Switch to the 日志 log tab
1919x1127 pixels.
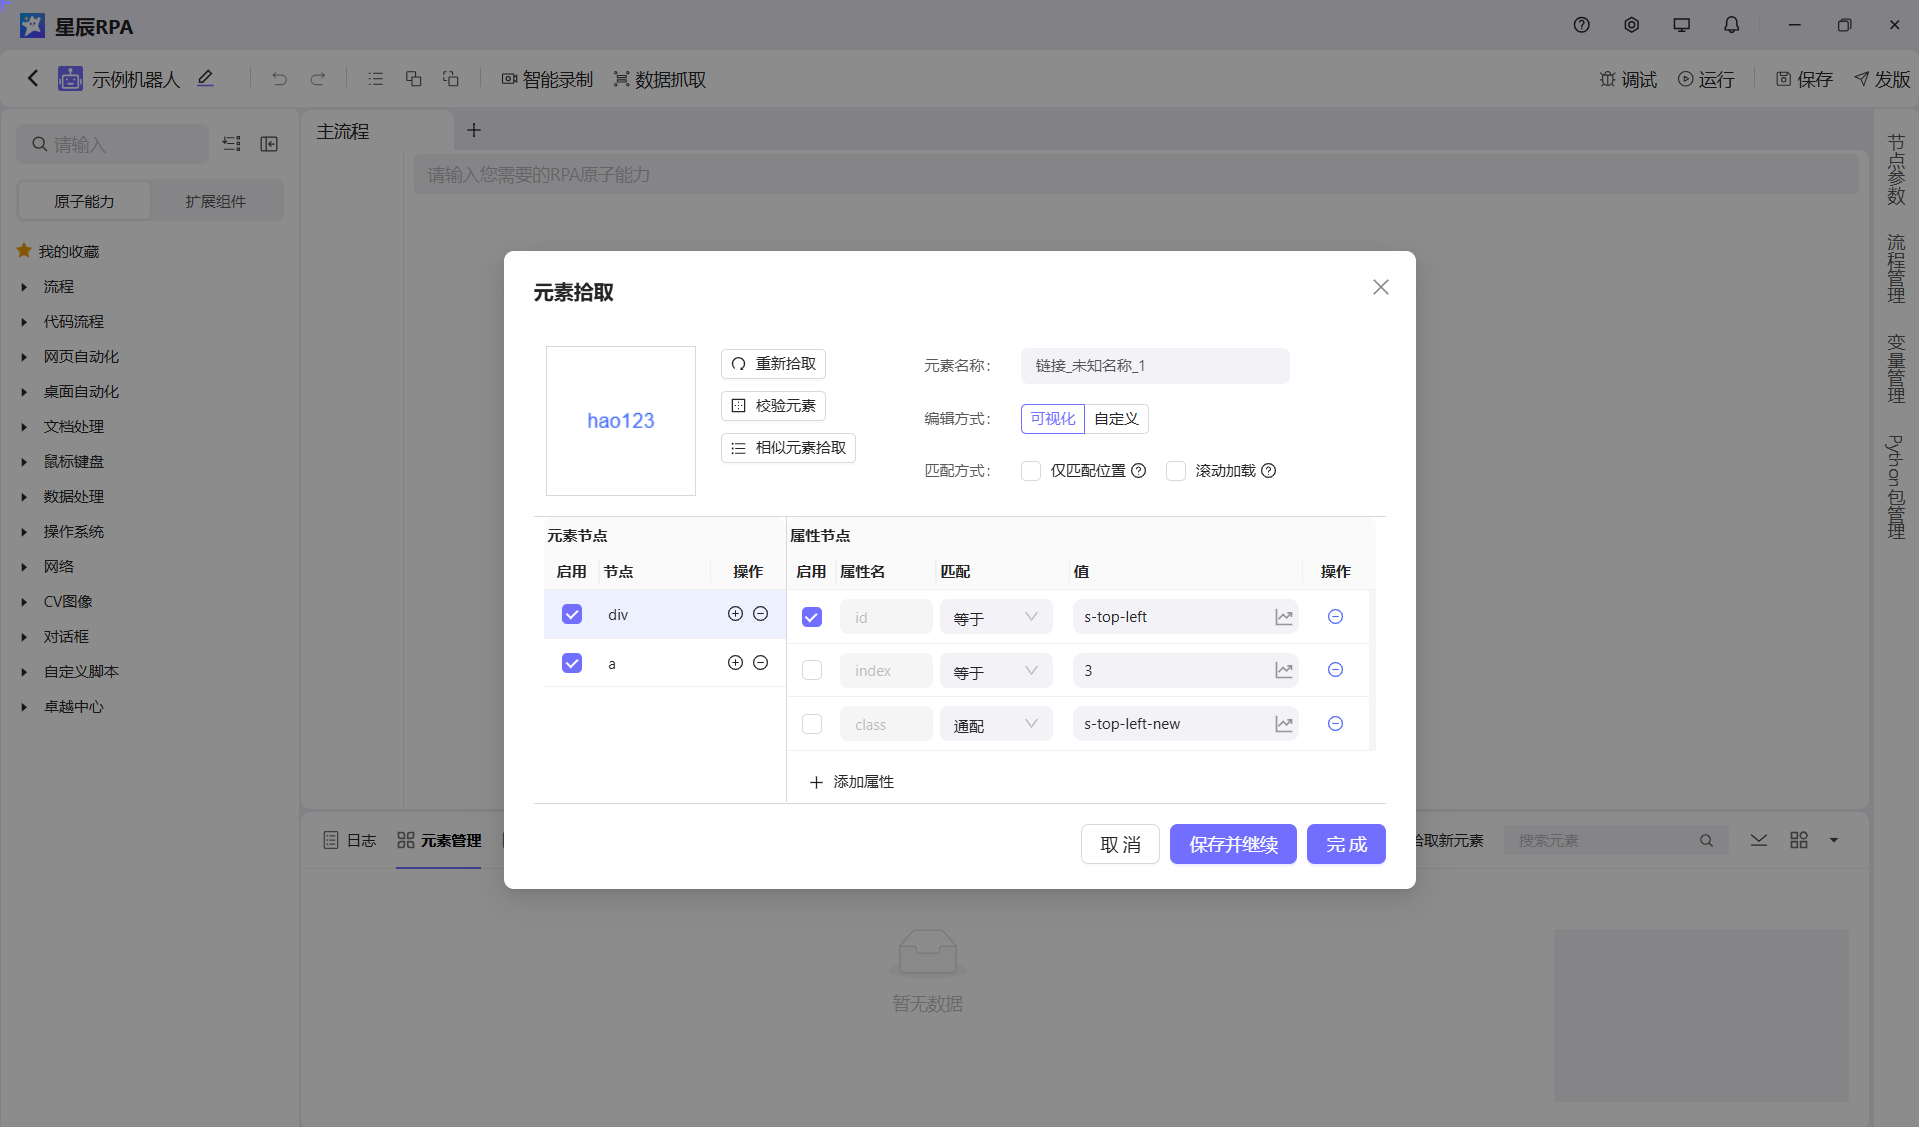350,841
